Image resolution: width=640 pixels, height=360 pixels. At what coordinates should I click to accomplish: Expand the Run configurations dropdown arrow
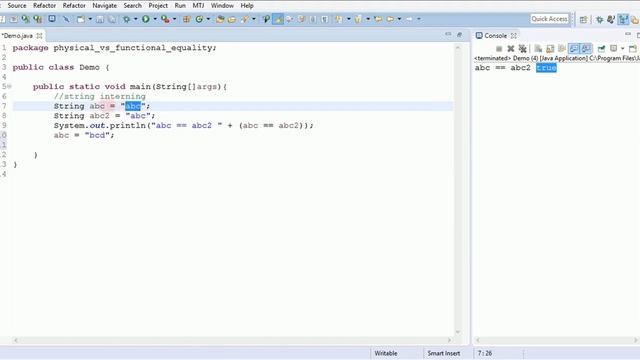(155, 19)
